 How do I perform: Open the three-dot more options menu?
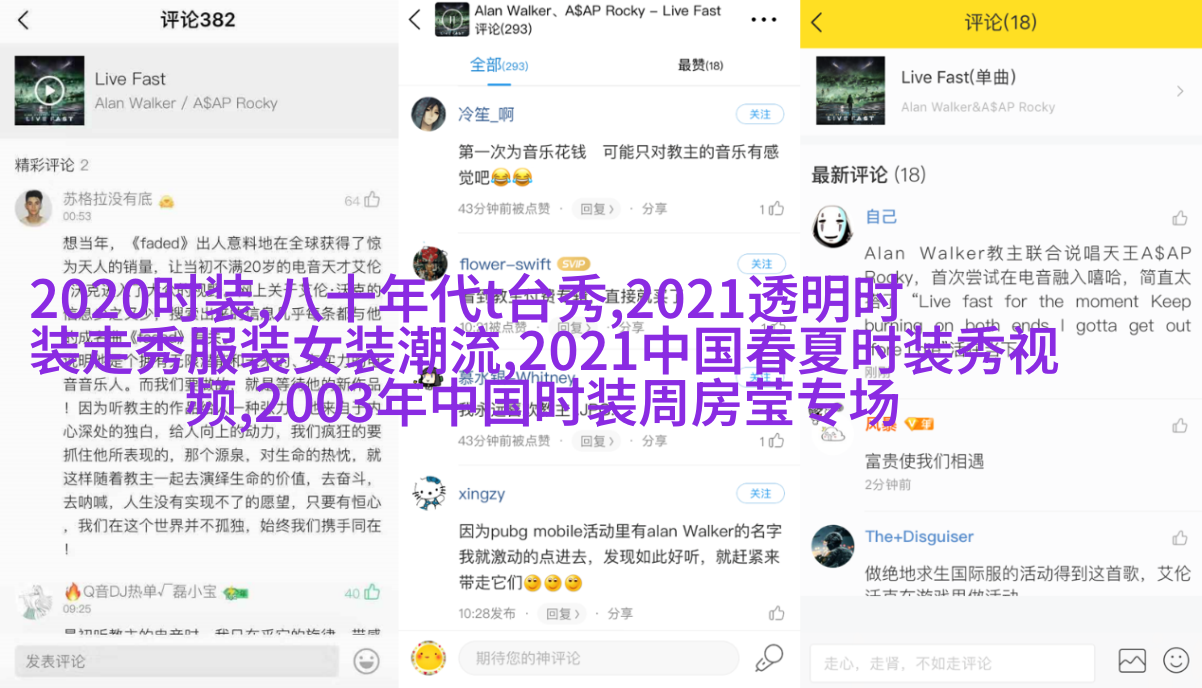pos(763,20)
